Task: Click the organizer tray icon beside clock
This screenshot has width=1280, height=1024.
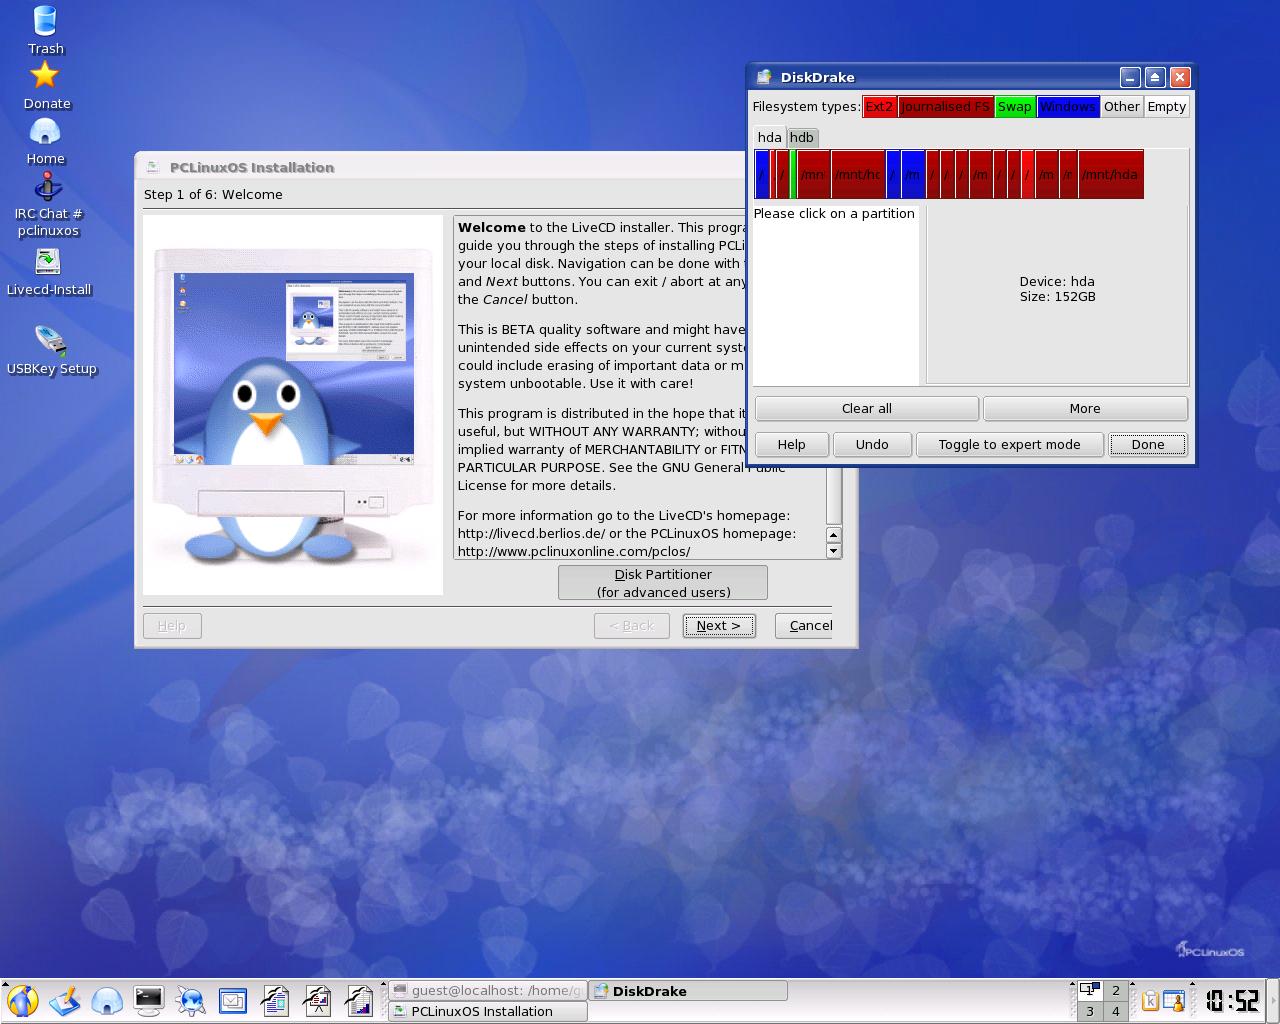Action: tap(1174, 1001)
